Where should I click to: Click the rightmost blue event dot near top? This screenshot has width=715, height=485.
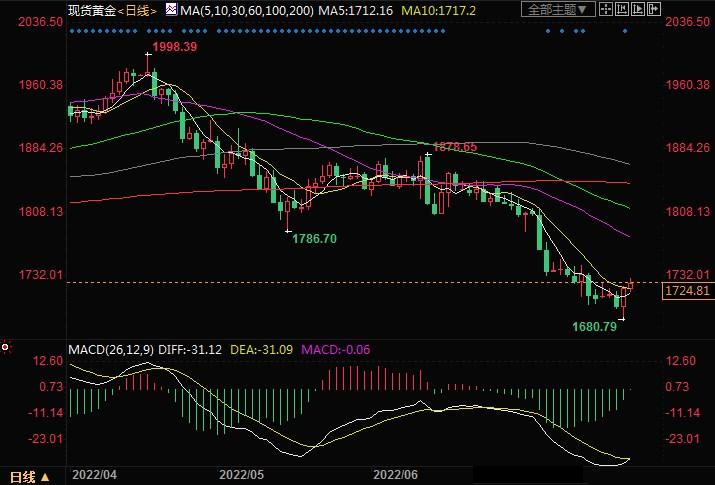[625, 30]
